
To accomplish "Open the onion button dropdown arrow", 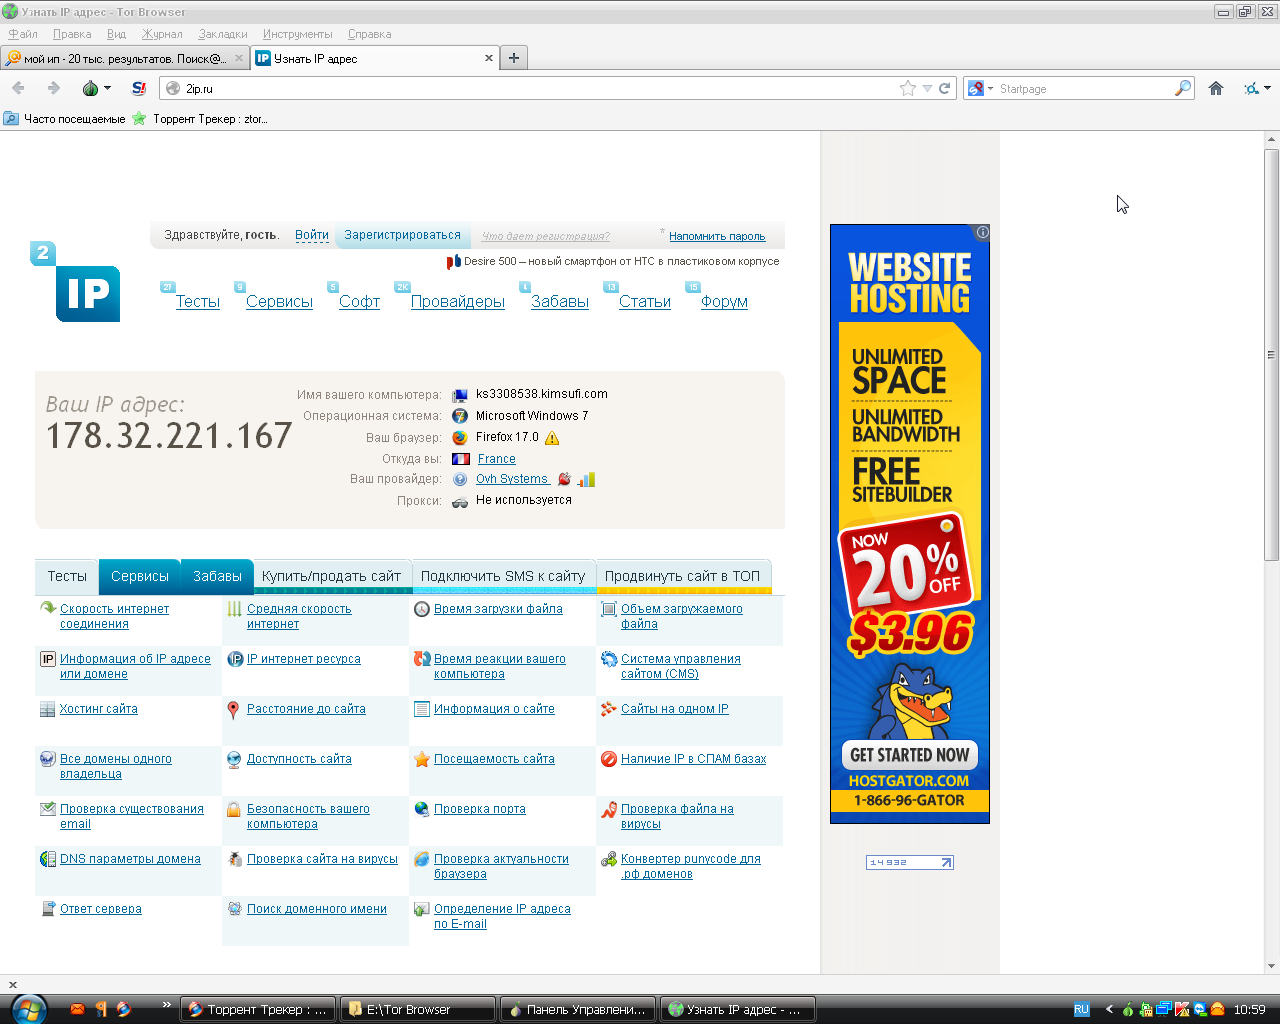I will tap(107, 88).
